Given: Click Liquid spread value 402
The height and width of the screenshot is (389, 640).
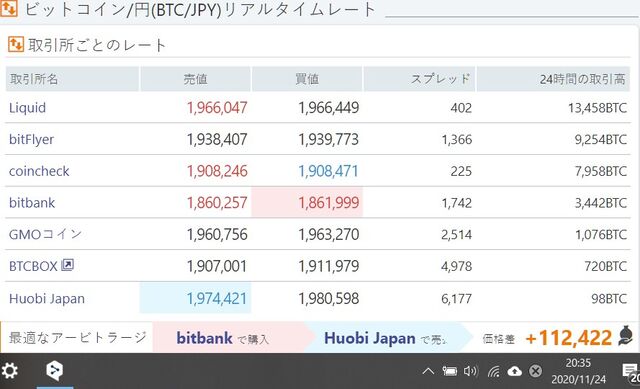Looking at the screenshot, I should (461, 108).
